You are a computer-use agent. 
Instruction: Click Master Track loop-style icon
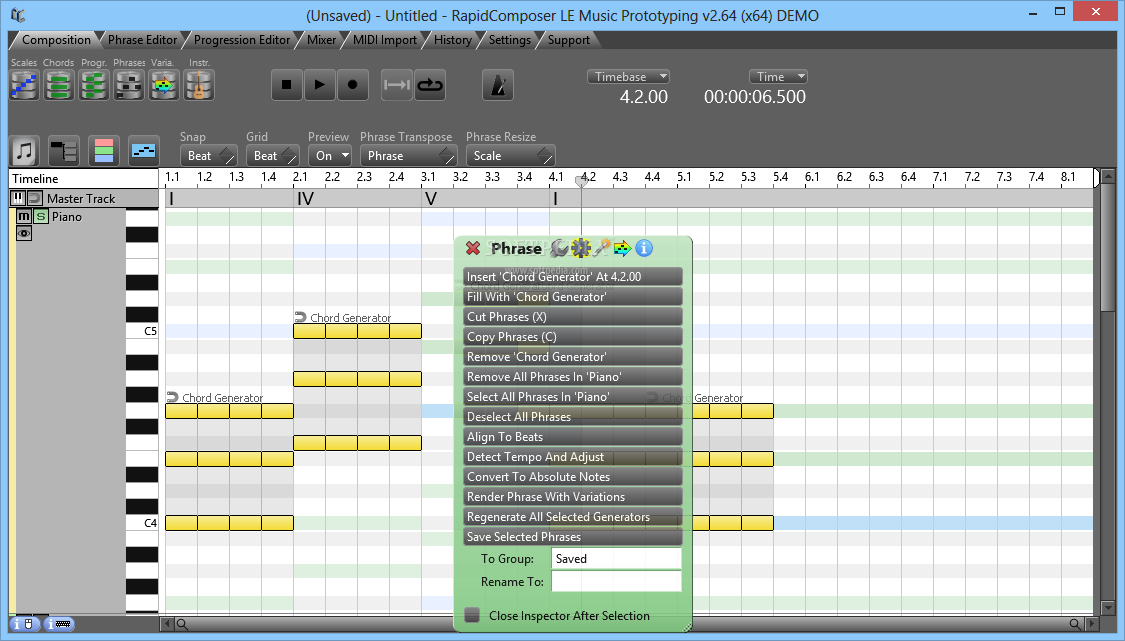(x=34, y=198)
